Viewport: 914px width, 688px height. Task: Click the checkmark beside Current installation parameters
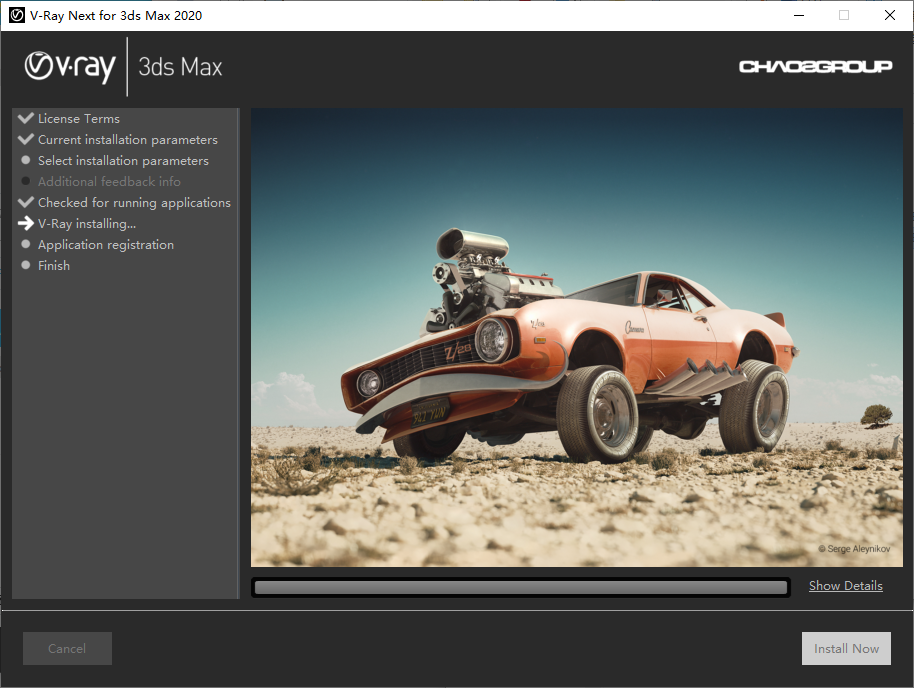coord(25,138)
